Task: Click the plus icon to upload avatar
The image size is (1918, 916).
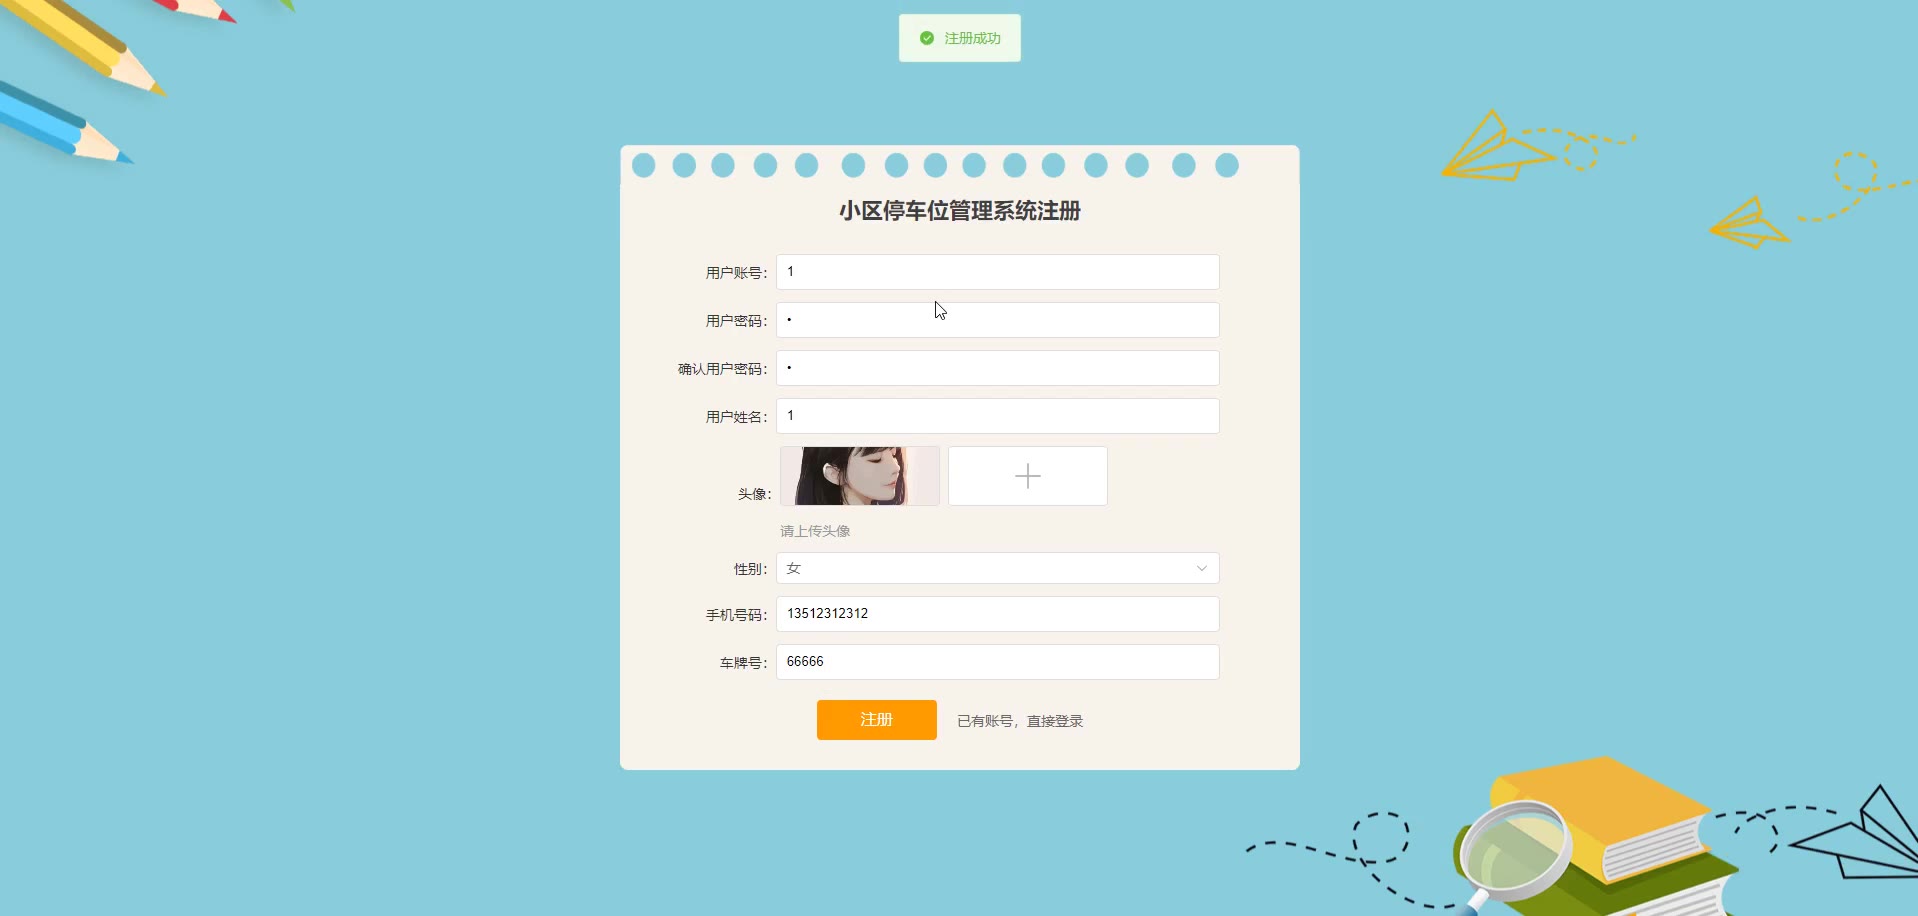Action: tap(1027, 476)
